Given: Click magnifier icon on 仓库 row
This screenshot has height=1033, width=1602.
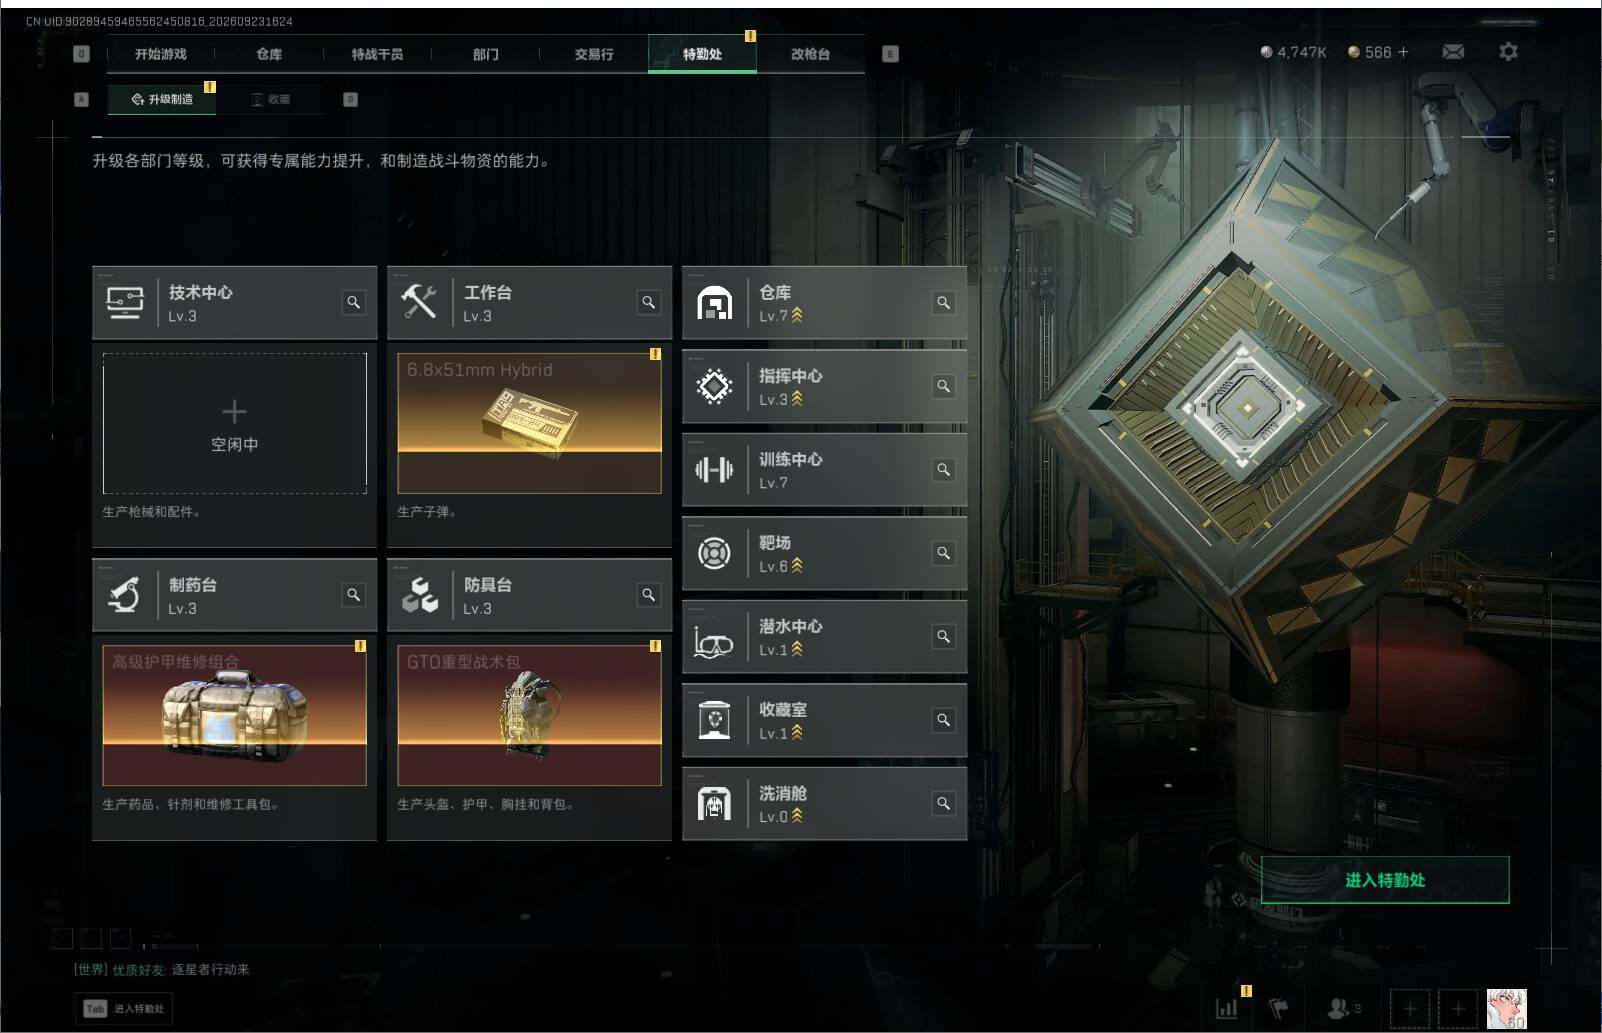Looking at the screenshot, I should point(943,302).
